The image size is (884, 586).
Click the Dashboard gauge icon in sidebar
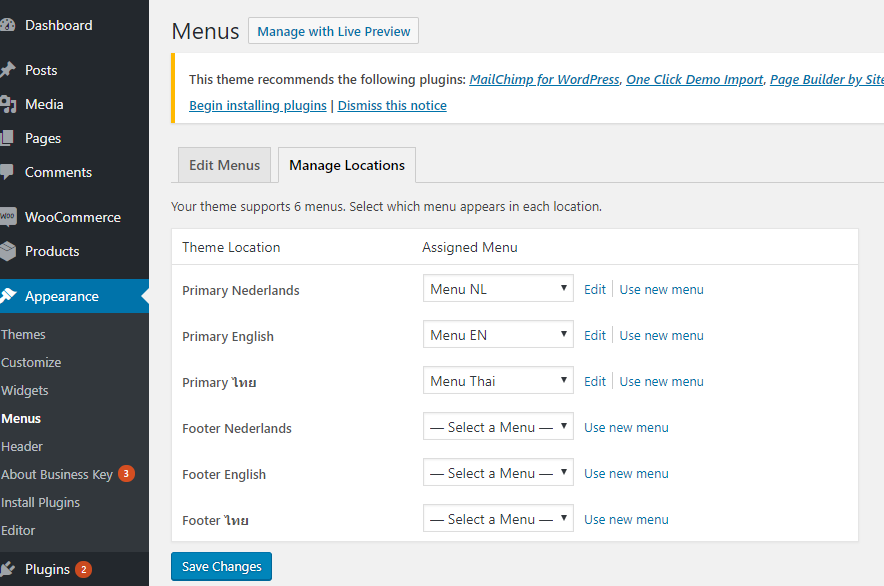coord(7,26)
